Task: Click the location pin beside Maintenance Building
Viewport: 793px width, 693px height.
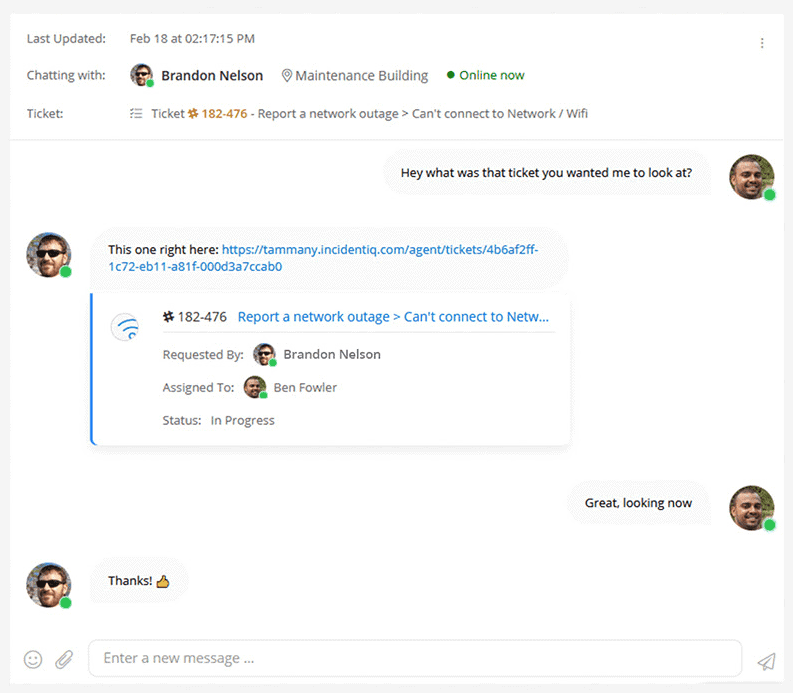Action: click(x=287, y=76)
